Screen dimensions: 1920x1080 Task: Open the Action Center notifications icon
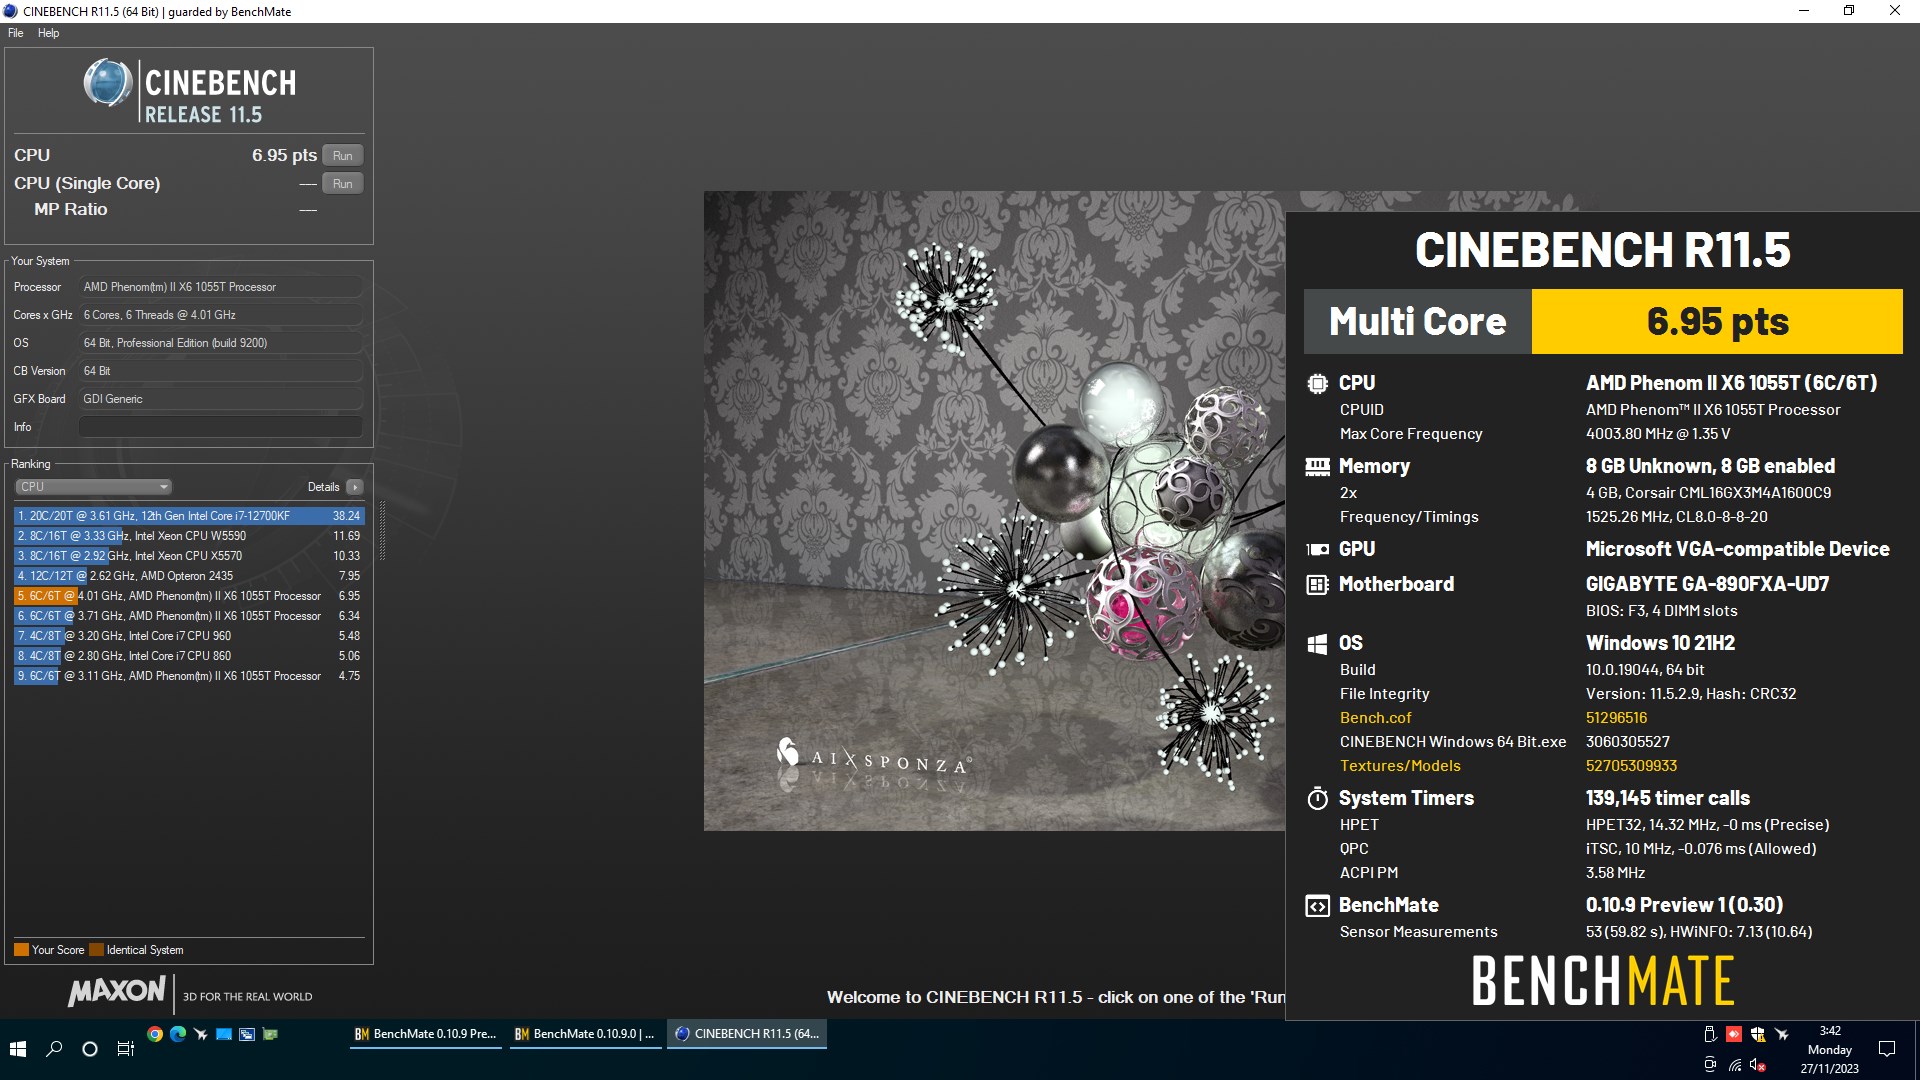coord(1887,1049)
